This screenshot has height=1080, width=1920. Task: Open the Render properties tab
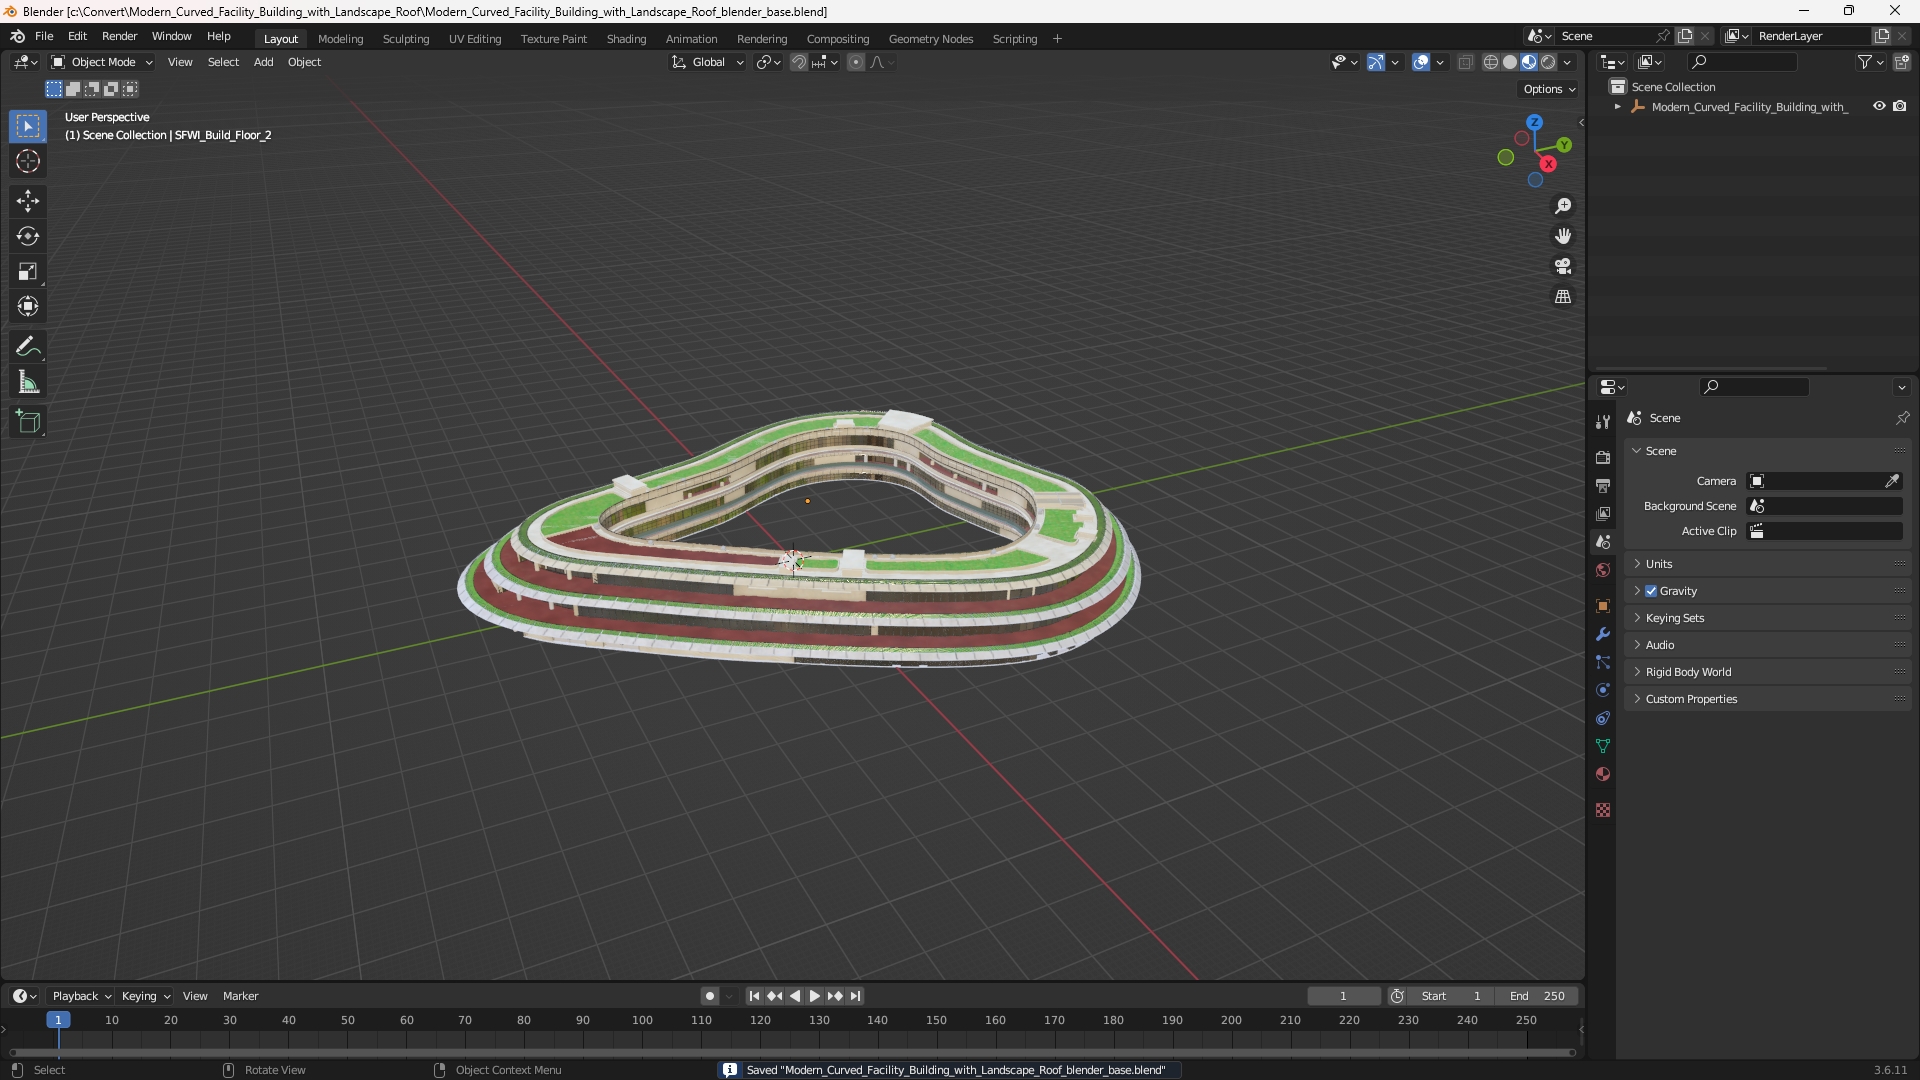[1603, 457]
